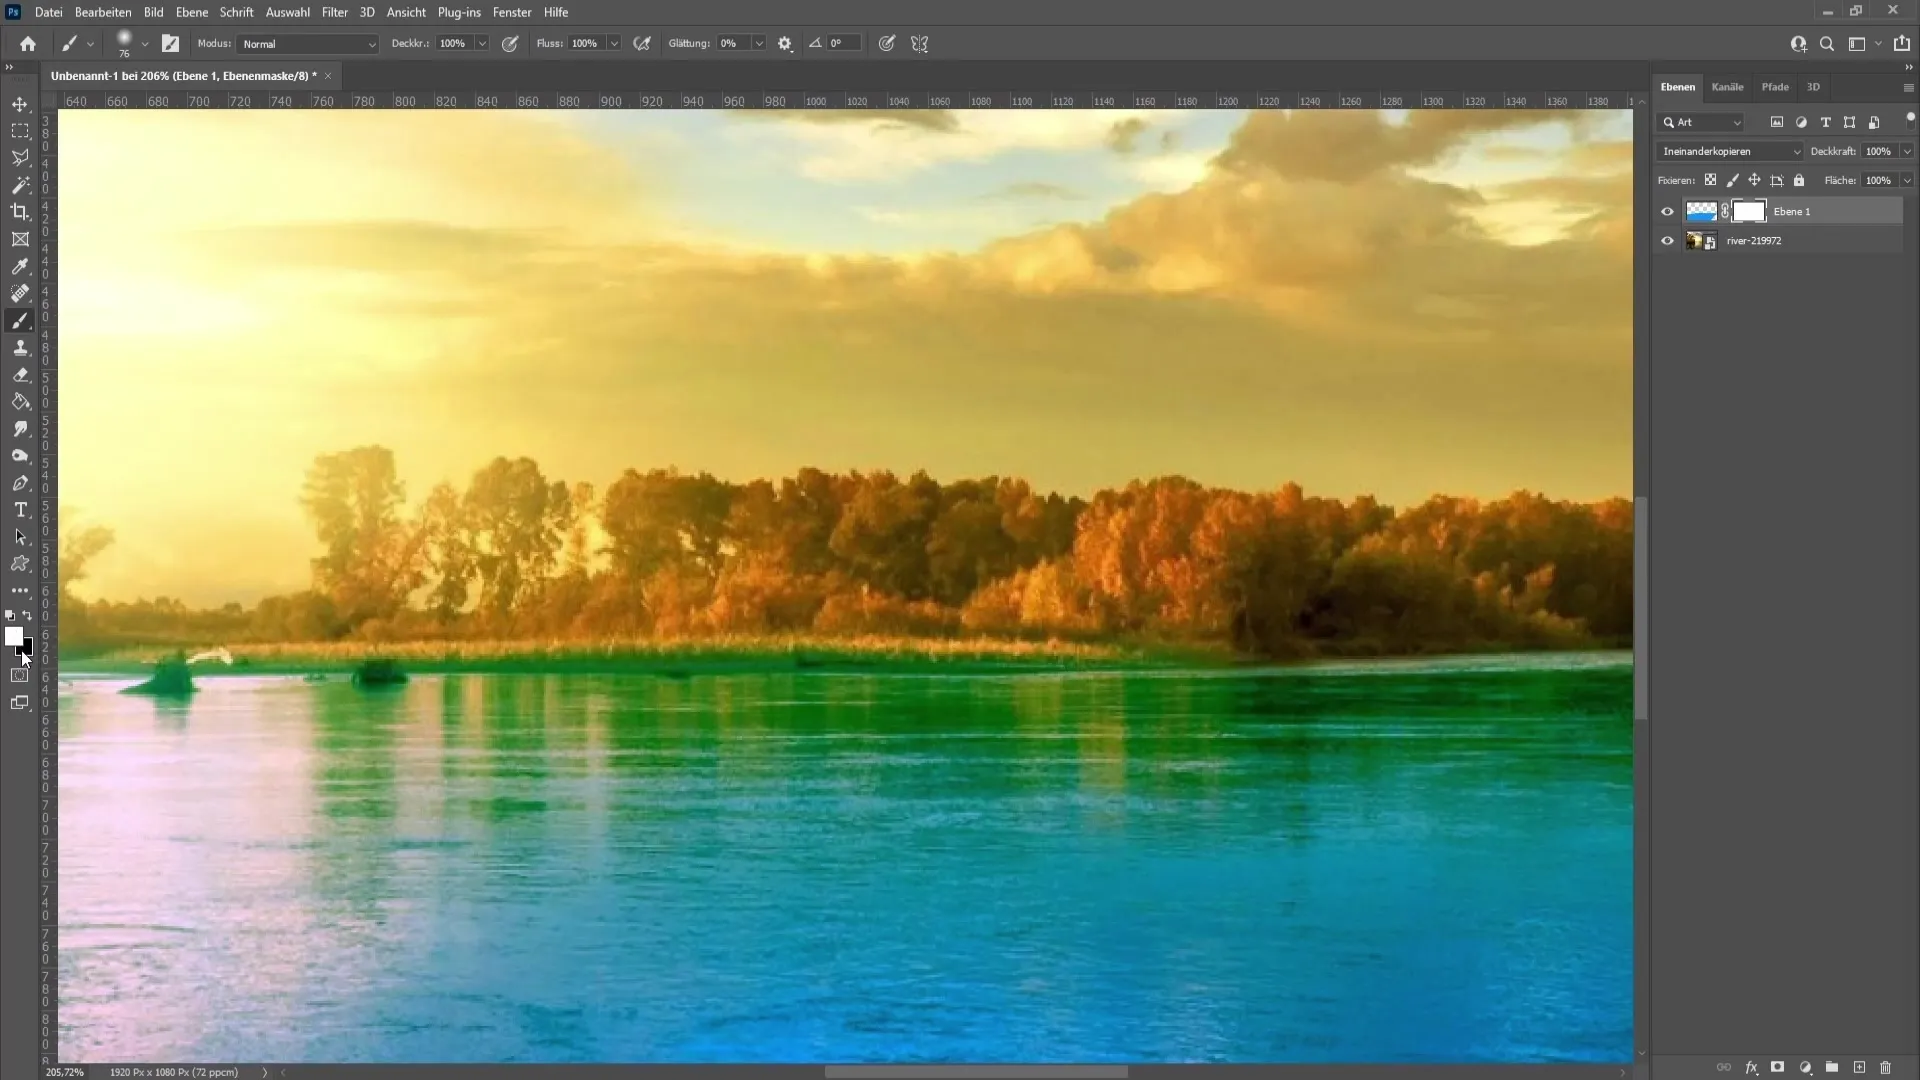Open the Bearbeiten menu
Viewport: 1920px width, 1080px height.
103,12
